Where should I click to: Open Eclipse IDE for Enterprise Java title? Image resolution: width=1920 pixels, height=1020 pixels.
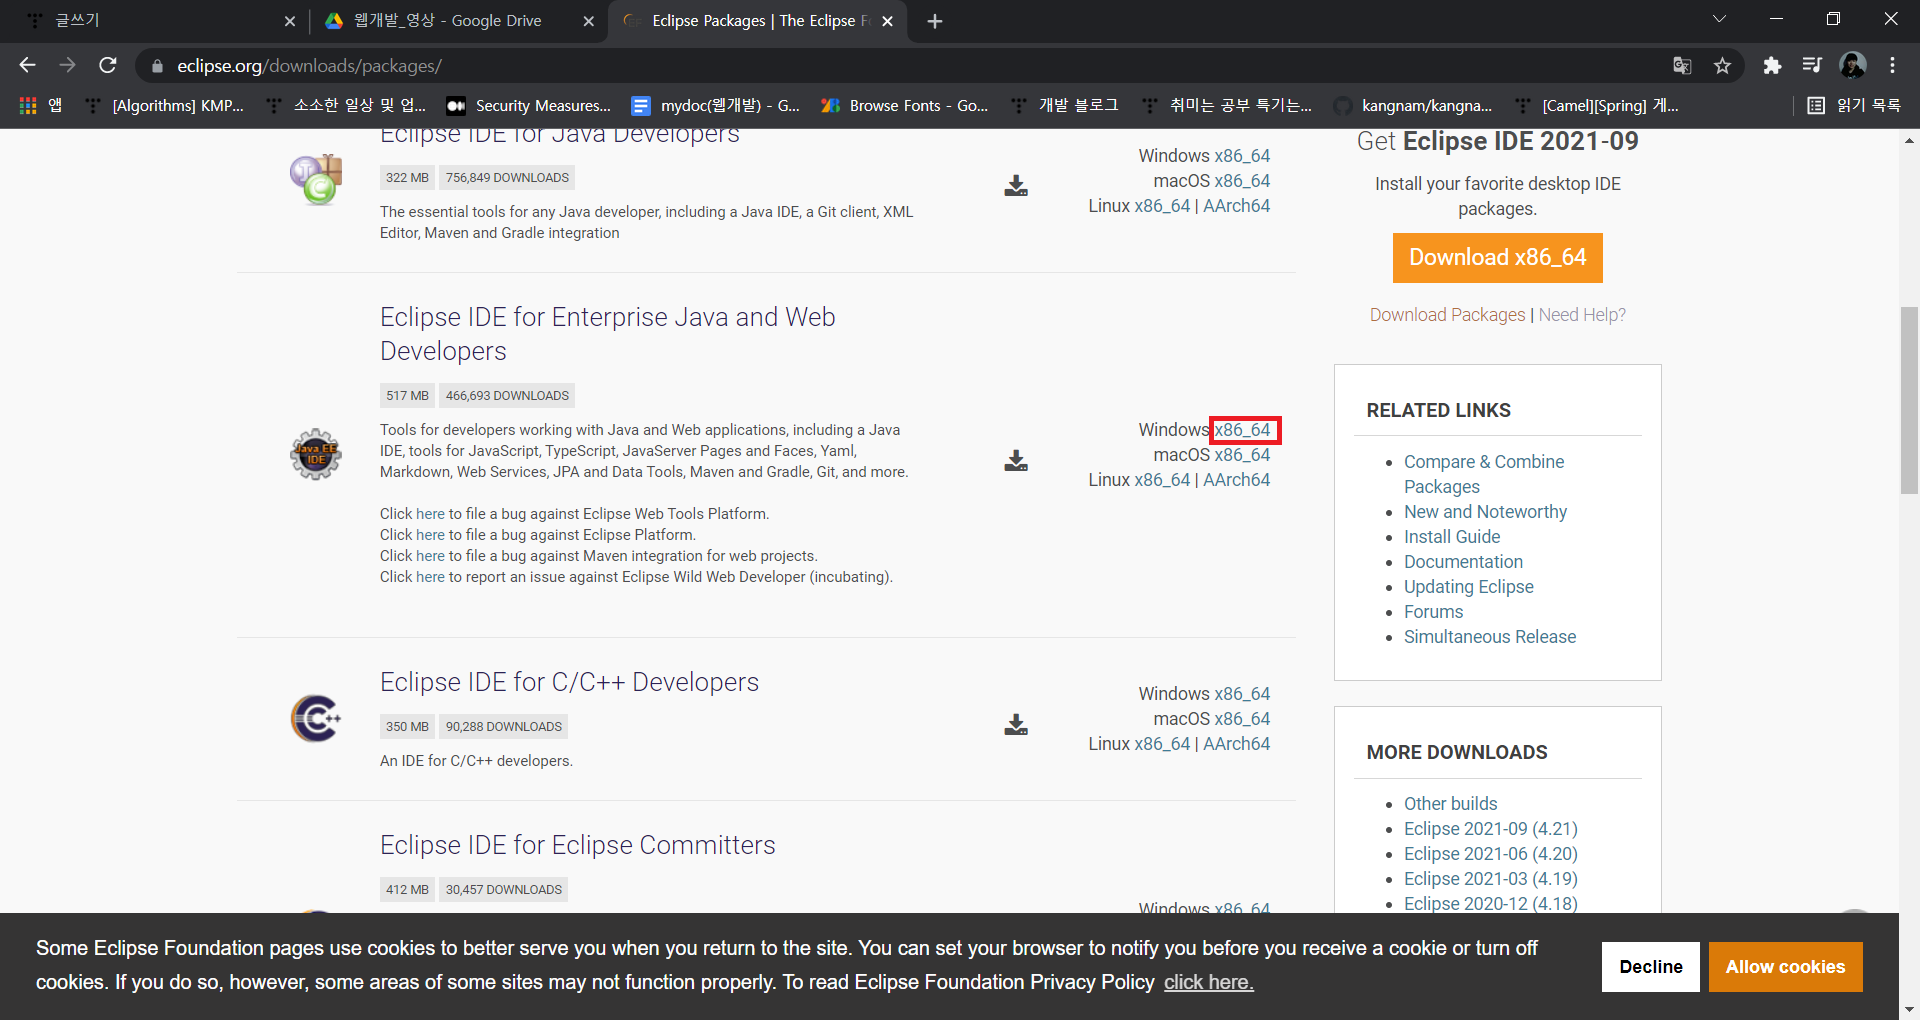[x=607, y=334]
